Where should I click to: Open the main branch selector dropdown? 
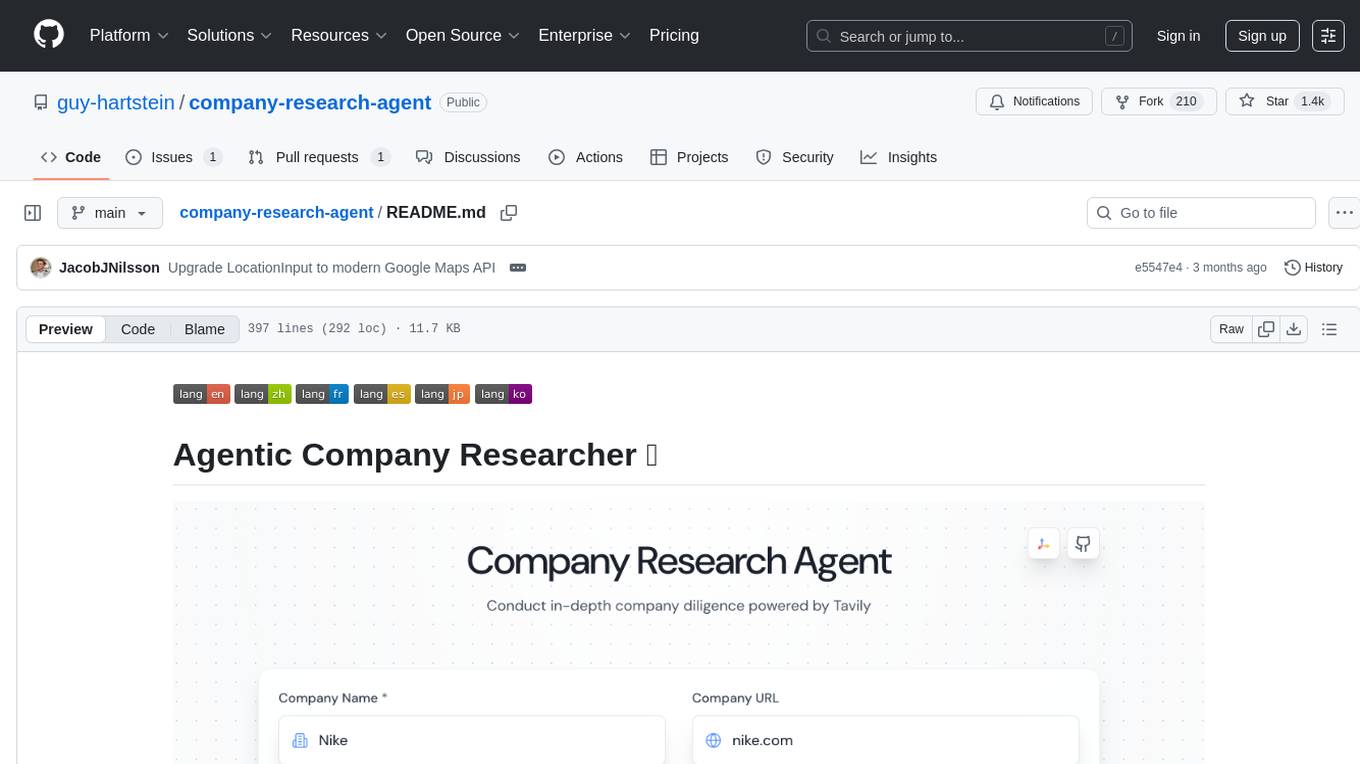(109, 213)
